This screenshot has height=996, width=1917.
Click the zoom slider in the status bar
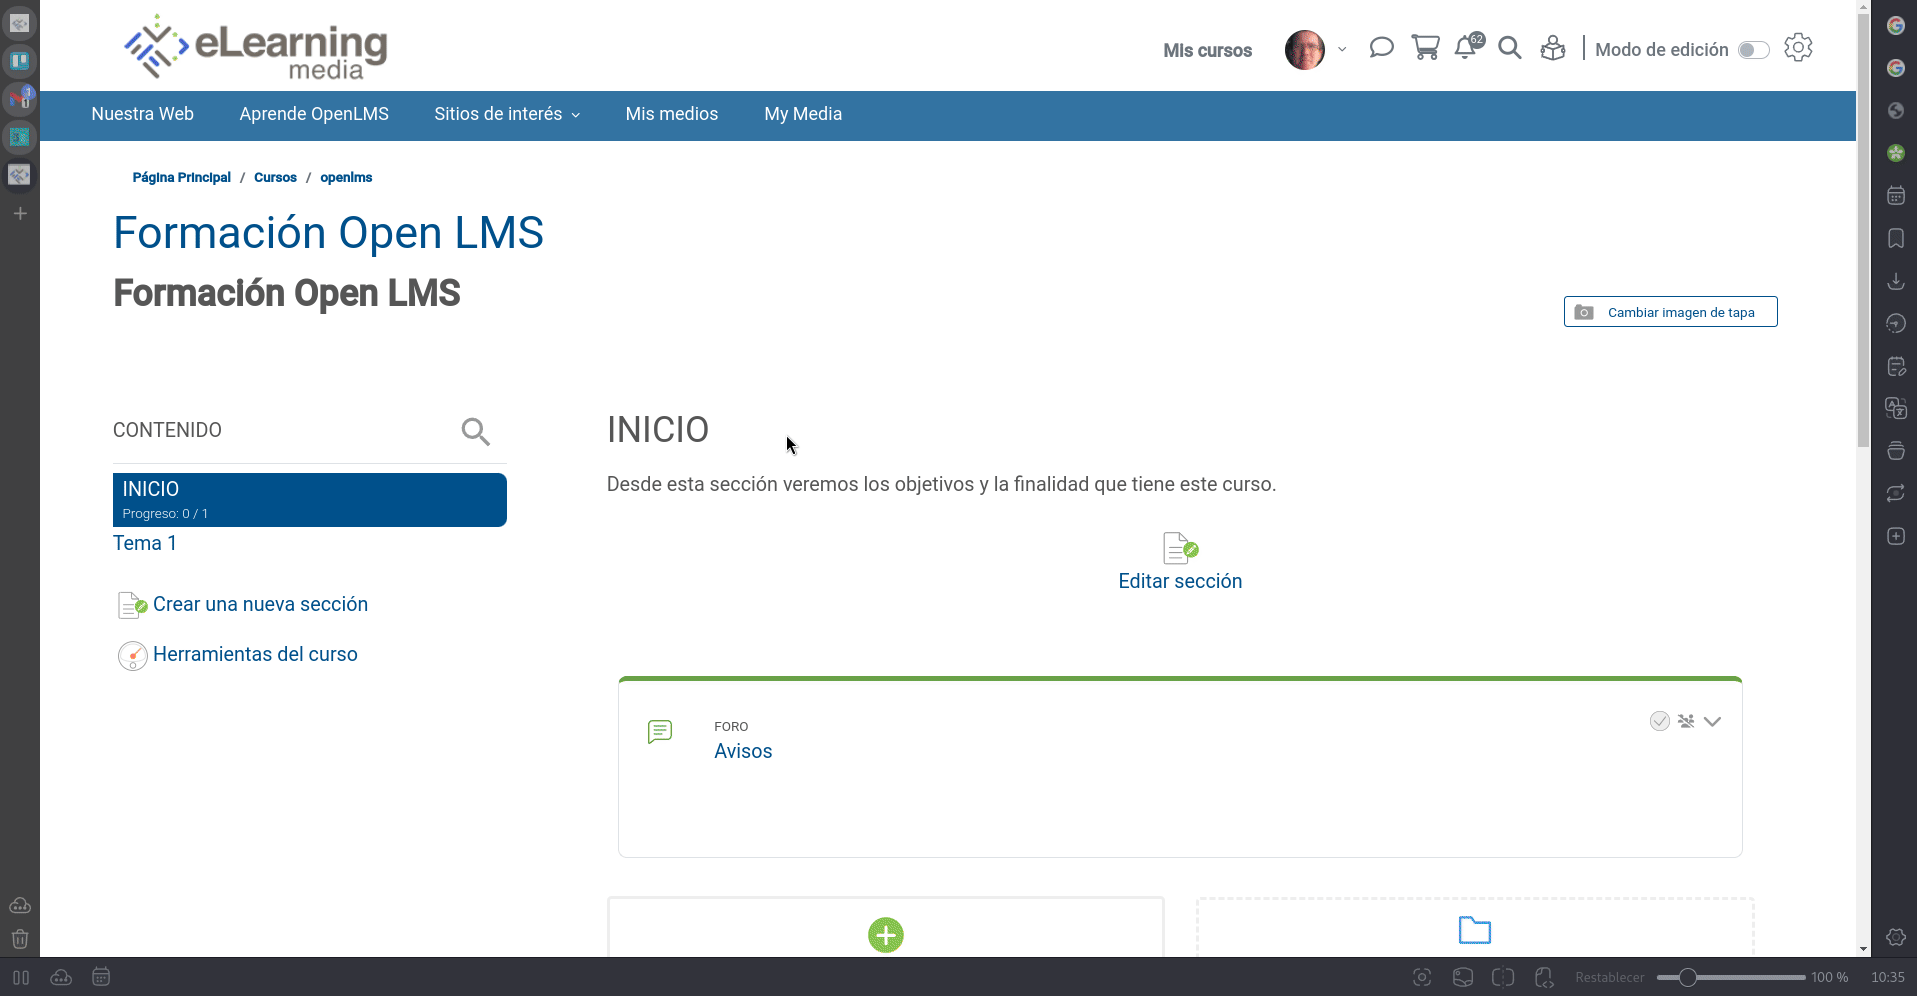(1731, 977)
